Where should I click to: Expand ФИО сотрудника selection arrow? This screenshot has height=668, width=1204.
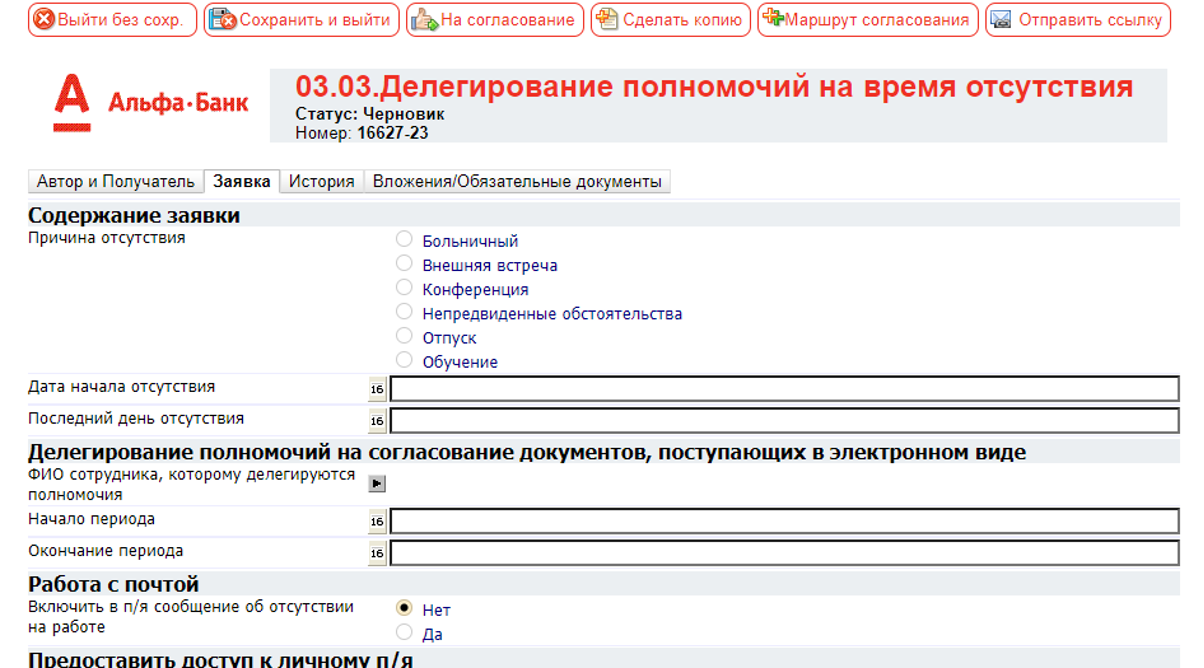pyautogui.click(x=377, y=484)
